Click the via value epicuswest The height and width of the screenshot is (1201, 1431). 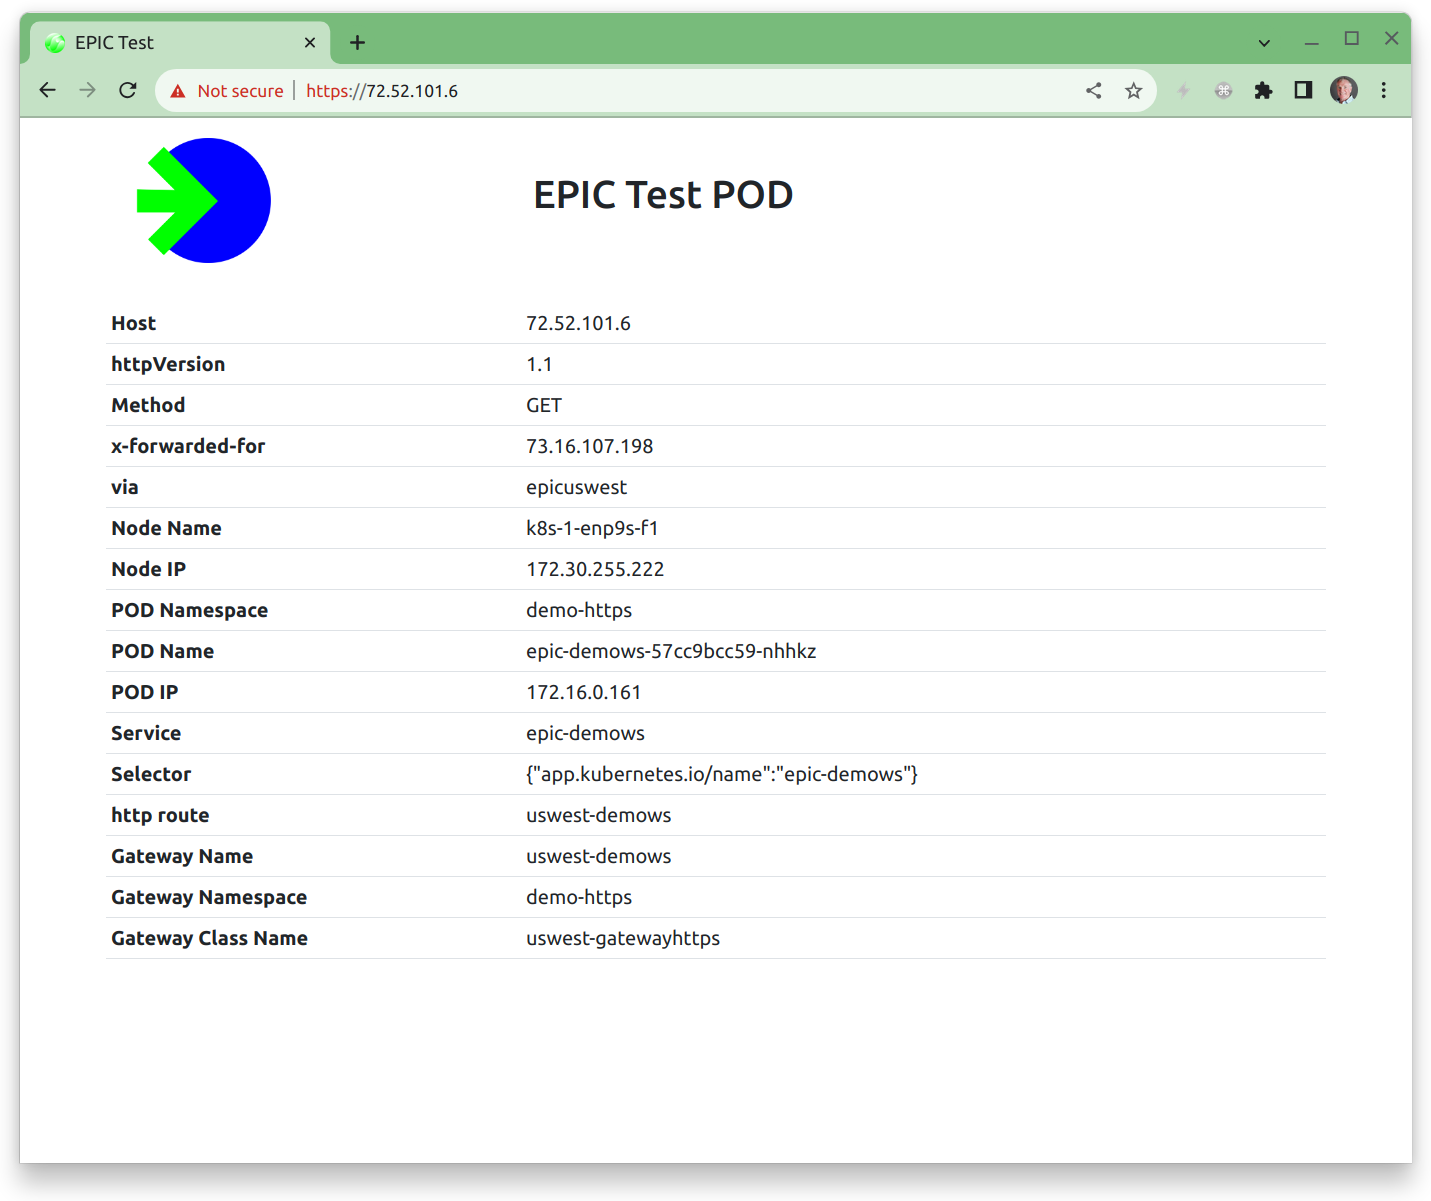(x=577, y=487)
